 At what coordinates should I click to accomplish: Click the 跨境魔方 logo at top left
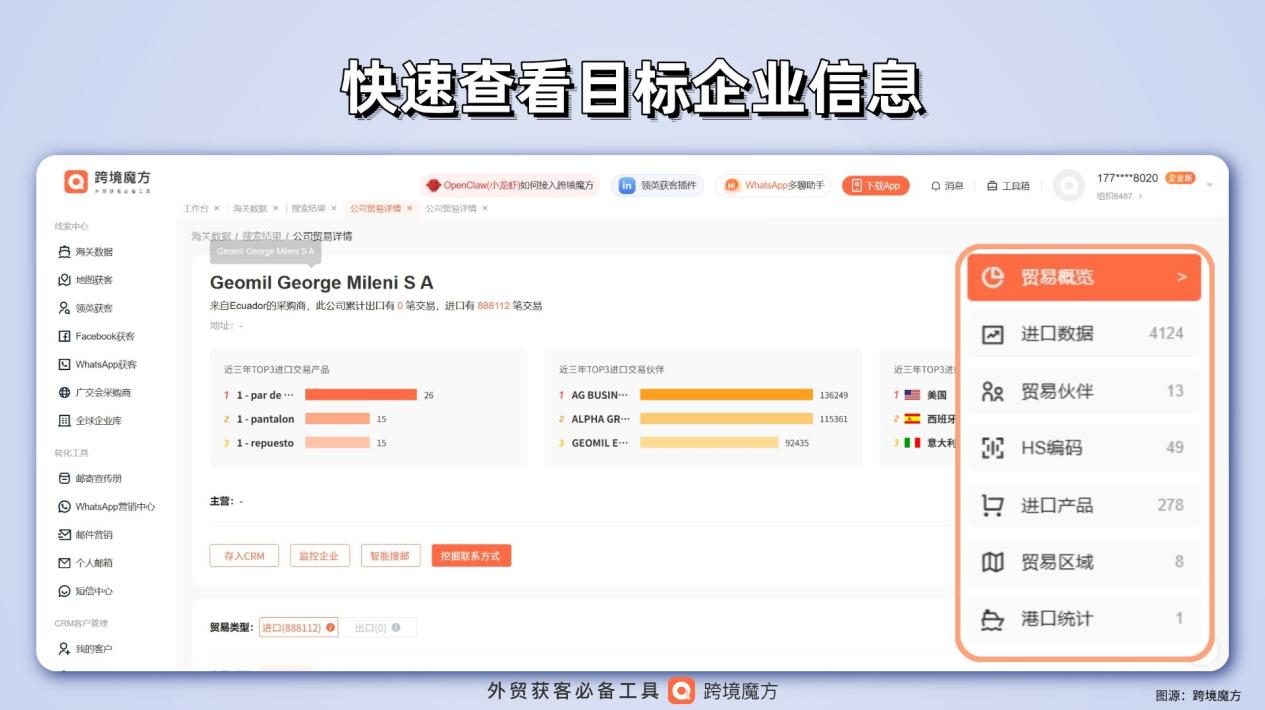107,181
